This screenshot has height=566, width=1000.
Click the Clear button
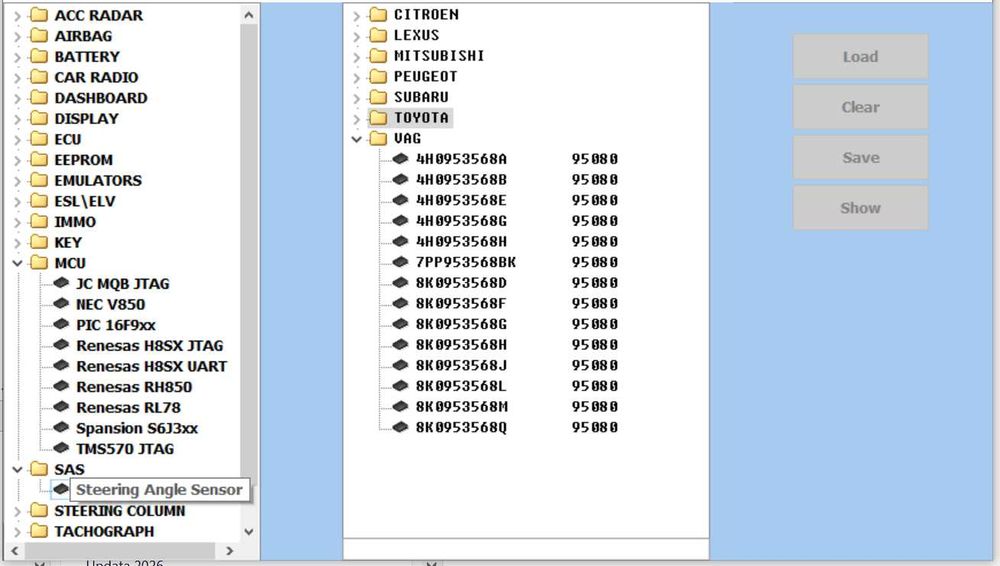tap(860, 107)
